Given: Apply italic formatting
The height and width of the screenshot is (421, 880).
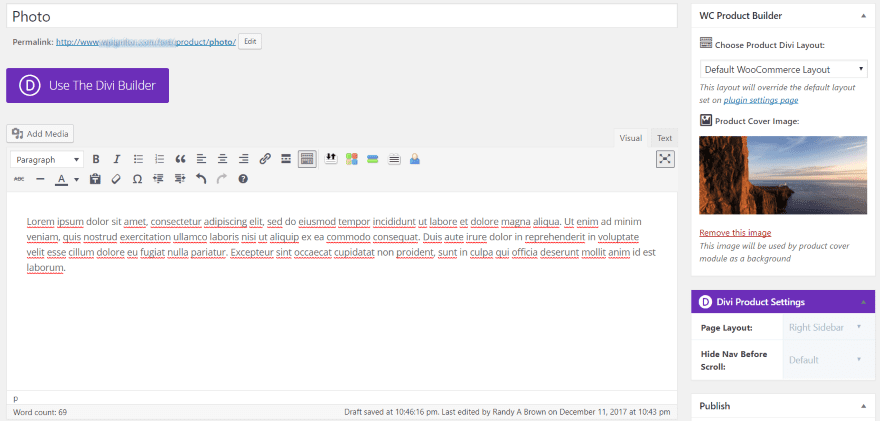Looking at the screenshot, I should (x=117, y=159).
